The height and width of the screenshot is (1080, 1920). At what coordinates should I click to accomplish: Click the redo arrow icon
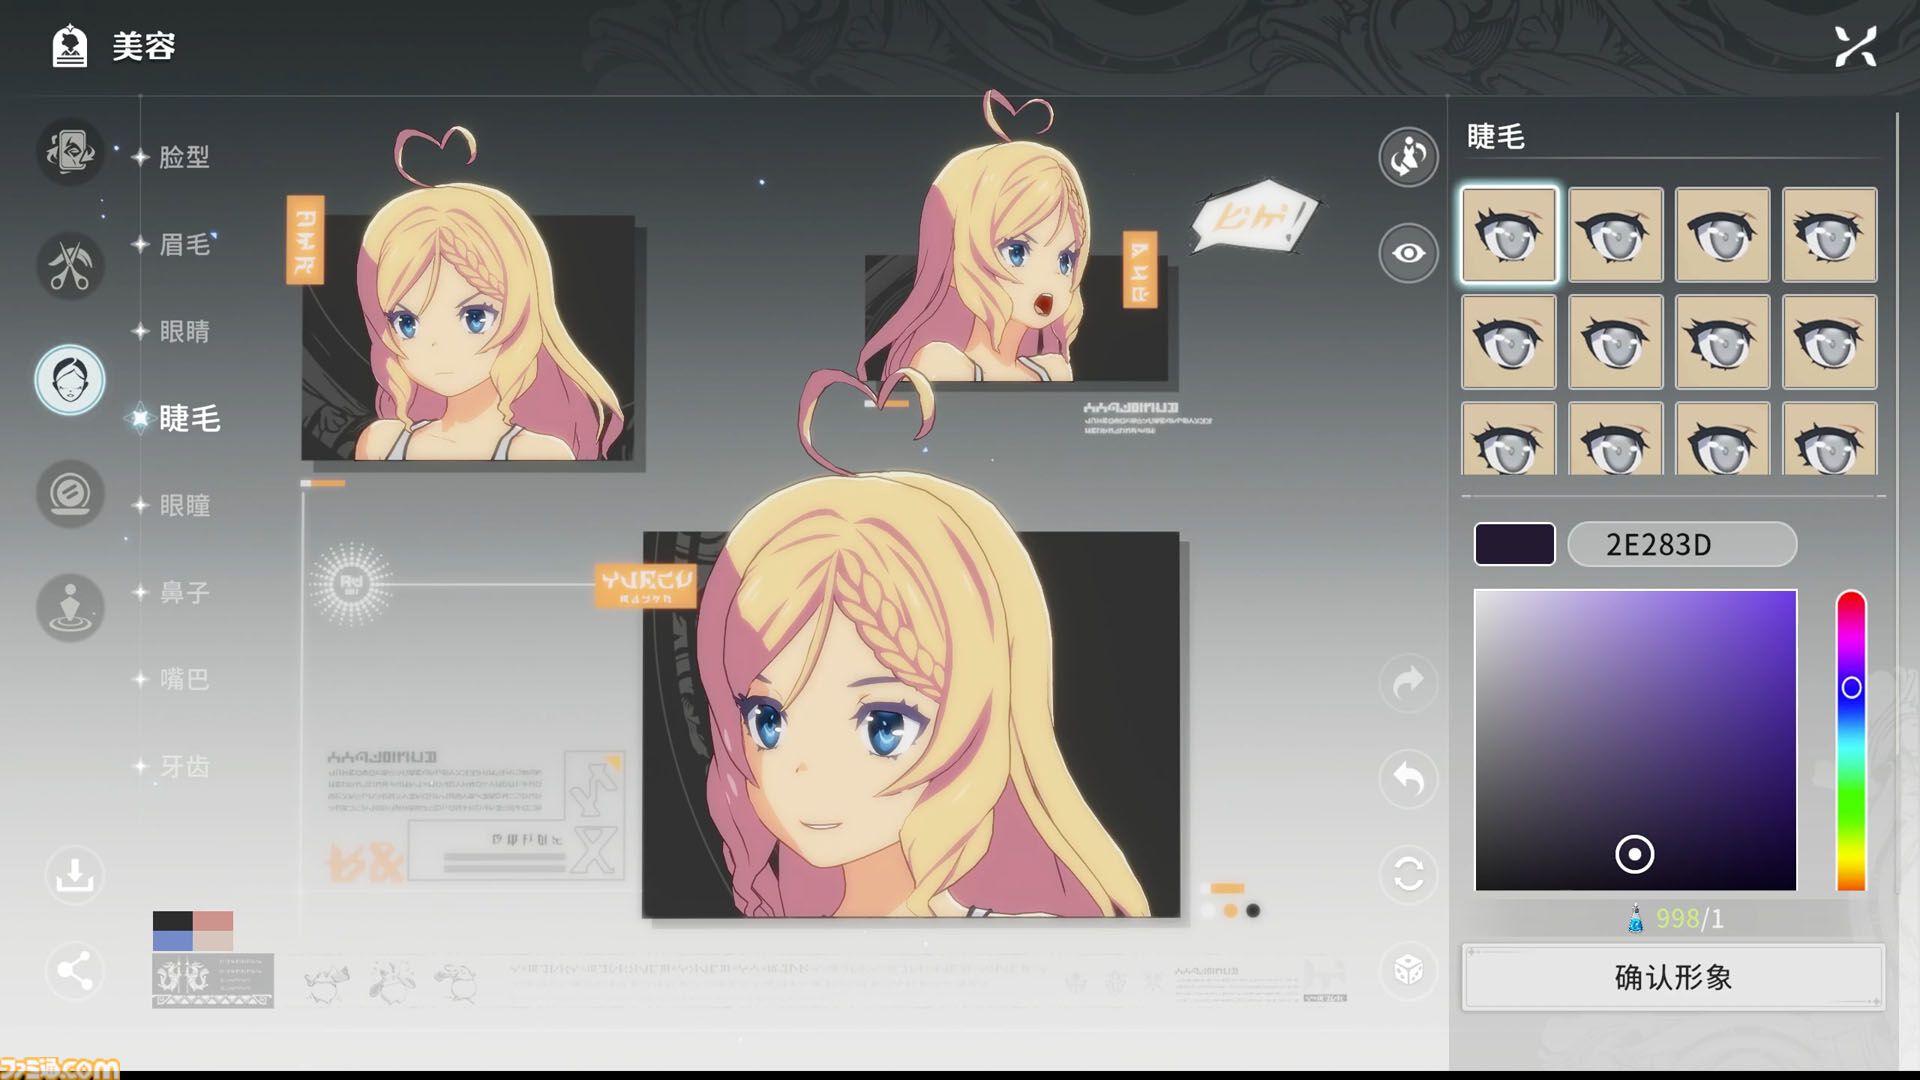[x=1409, y=683]
